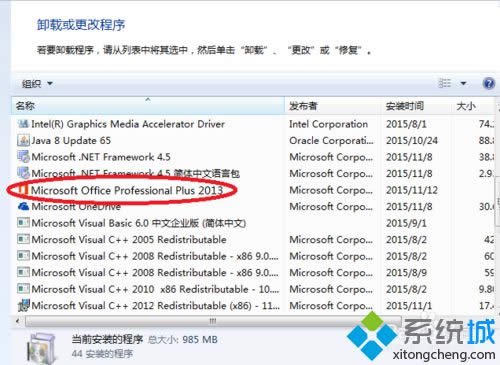This screenshot has height=365, width=500.
Task: Click the 2015/11/1 install date
Action: coord(409,305)
